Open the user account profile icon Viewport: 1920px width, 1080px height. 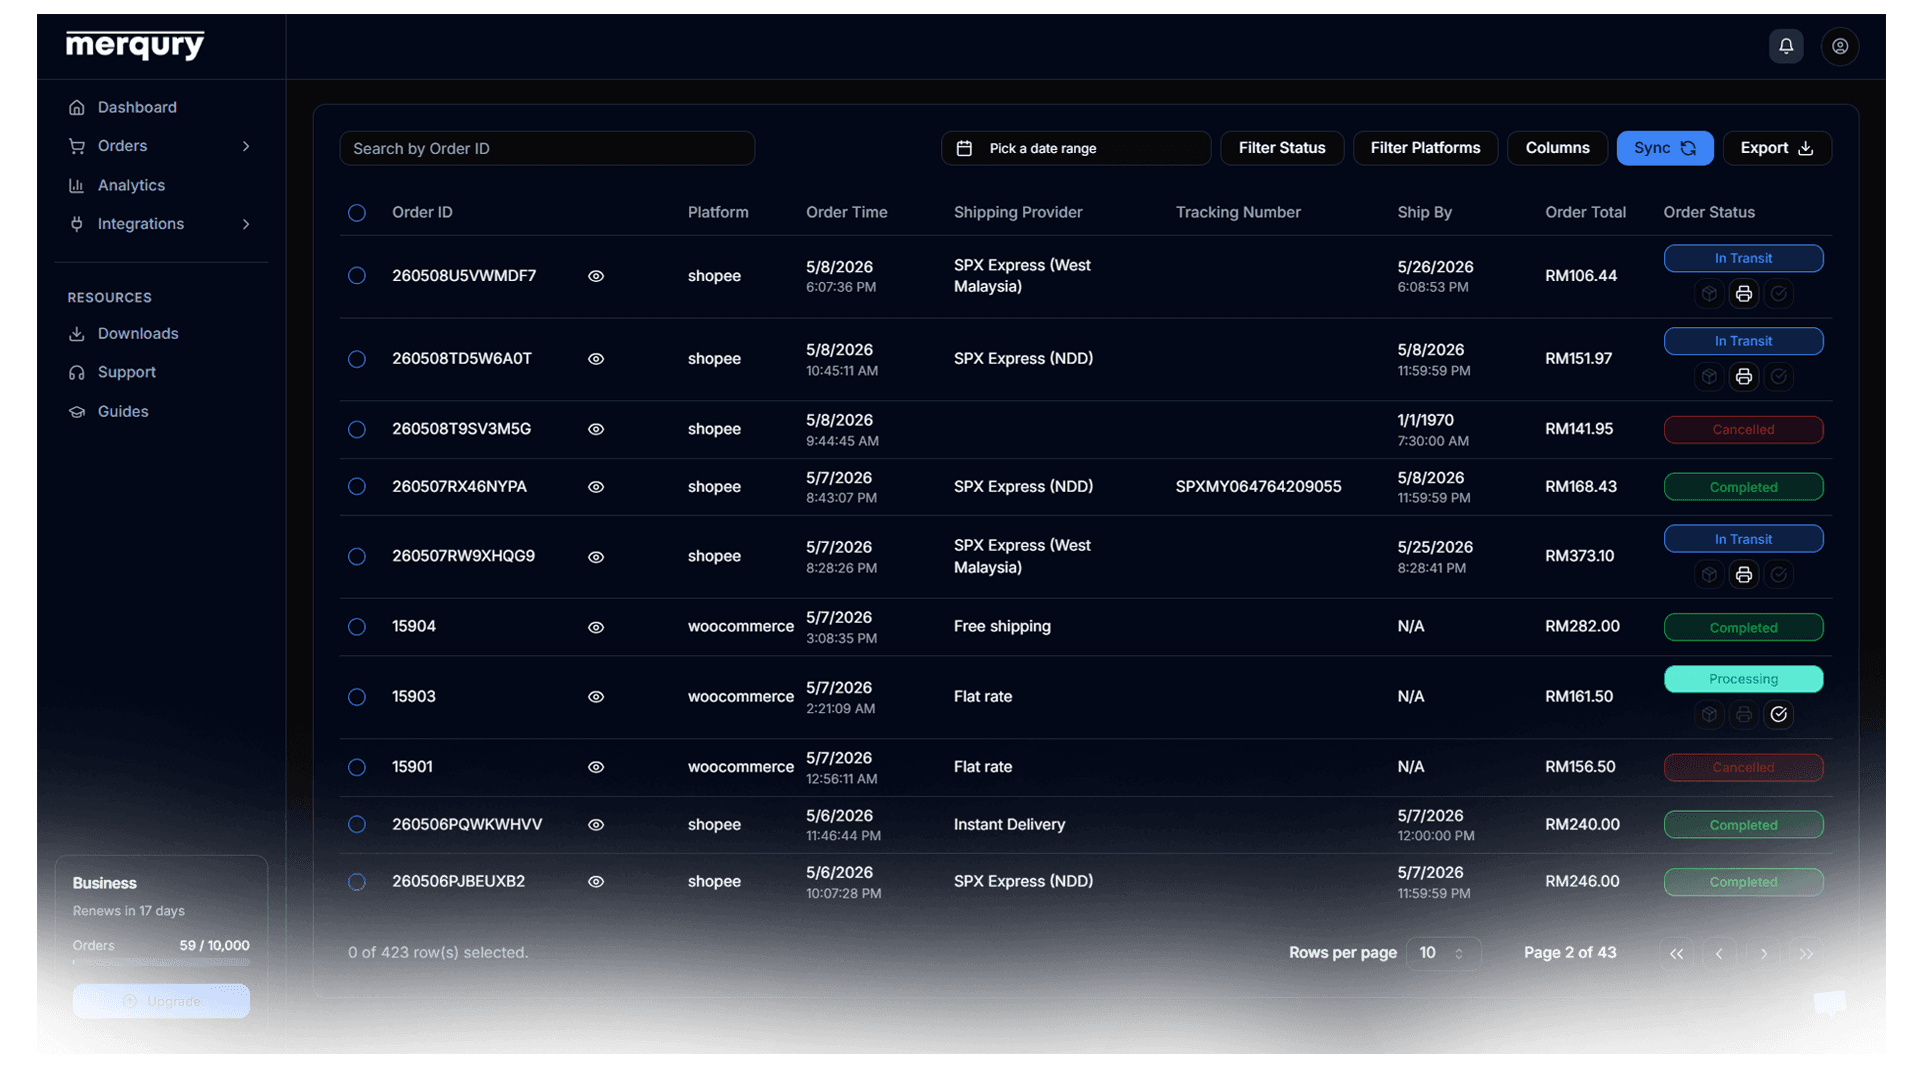pos(1840,46)
